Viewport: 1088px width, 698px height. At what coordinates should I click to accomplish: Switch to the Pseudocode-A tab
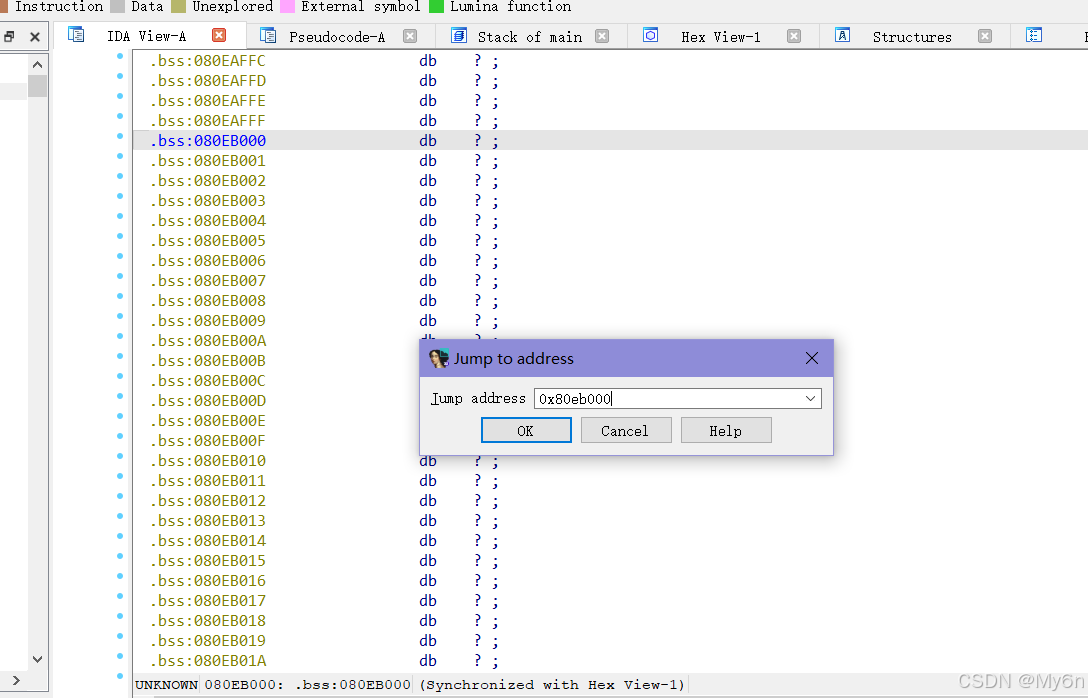(x=337, y=37)
